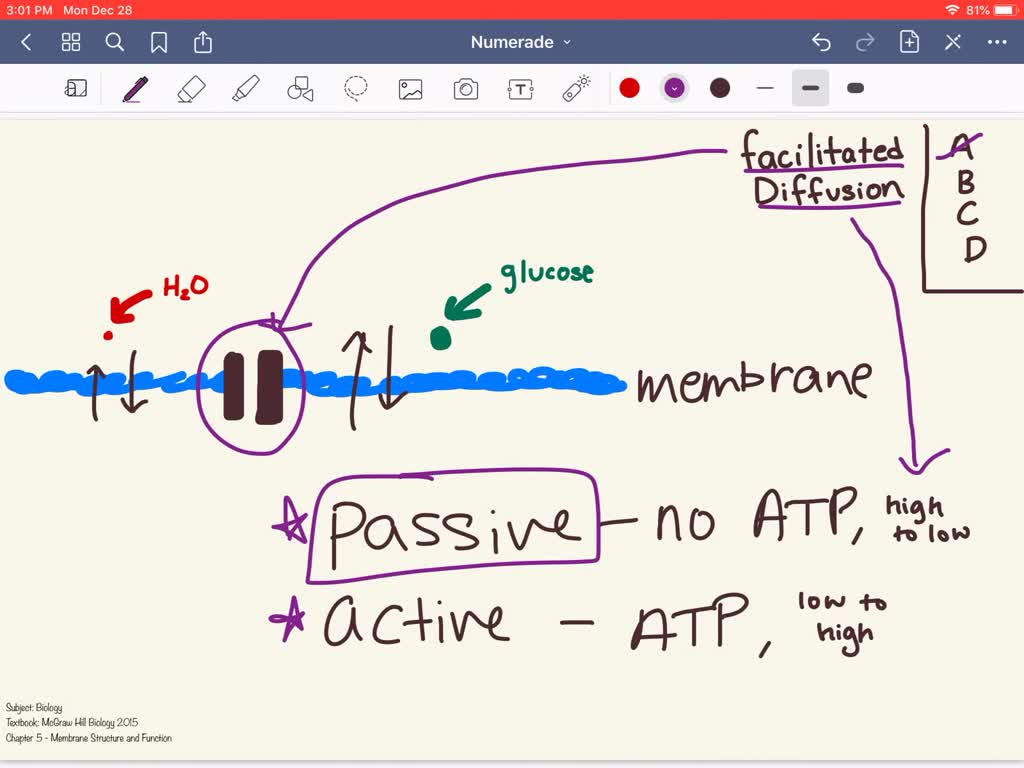Select the Eraser tool
This screenshot has width=1024, height=768.
[x=190, y=88]
